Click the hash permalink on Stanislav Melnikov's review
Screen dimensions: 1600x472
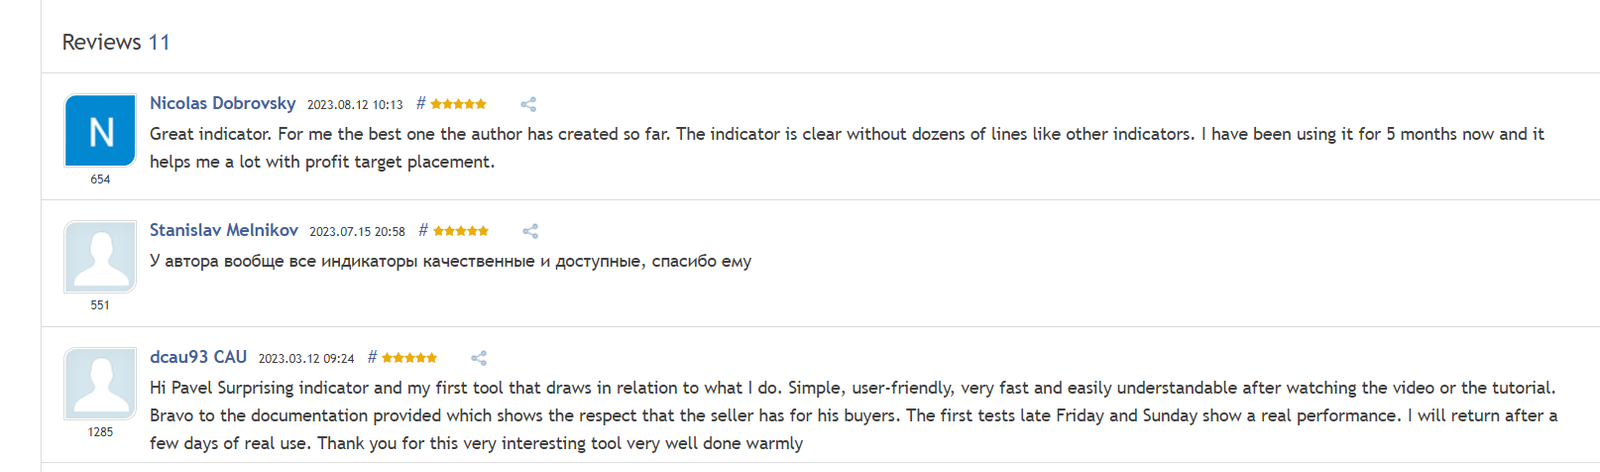click(423, 230)
